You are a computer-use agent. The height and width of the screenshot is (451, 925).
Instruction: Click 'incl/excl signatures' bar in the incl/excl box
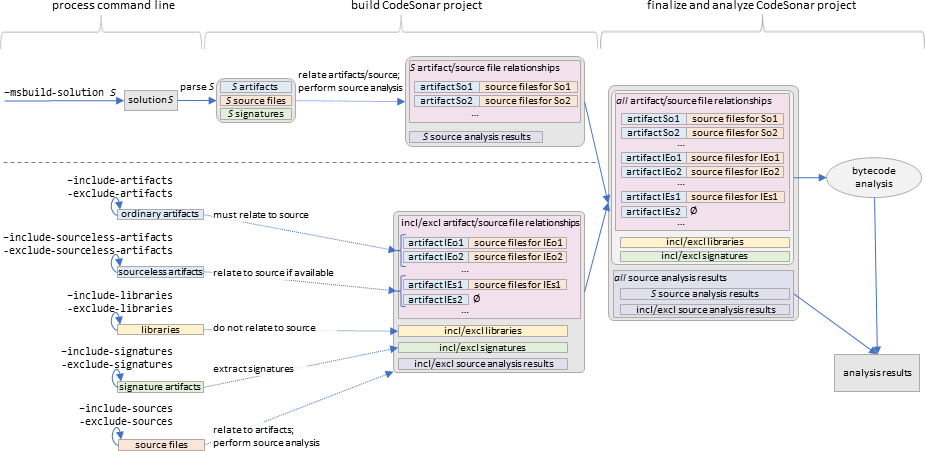(483, 347)
